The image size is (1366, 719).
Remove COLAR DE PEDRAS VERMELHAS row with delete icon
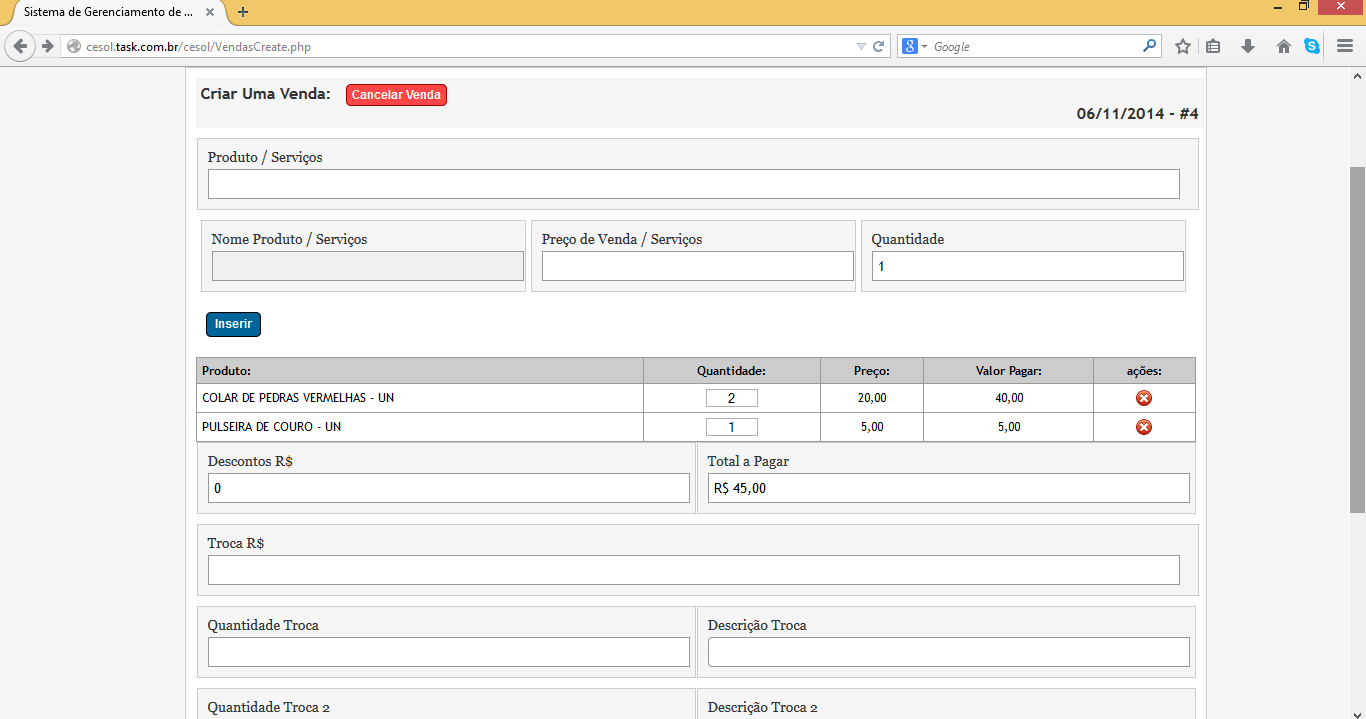point(1144,398)
